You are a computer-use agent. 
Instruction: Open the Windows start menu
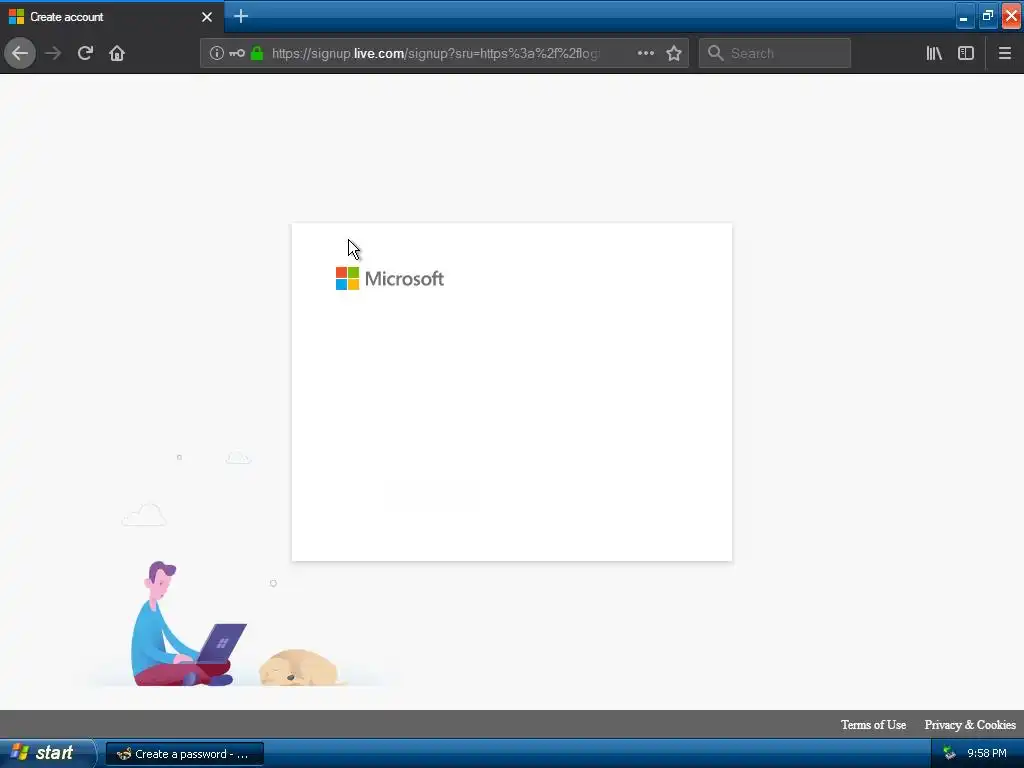click(46, 754)
